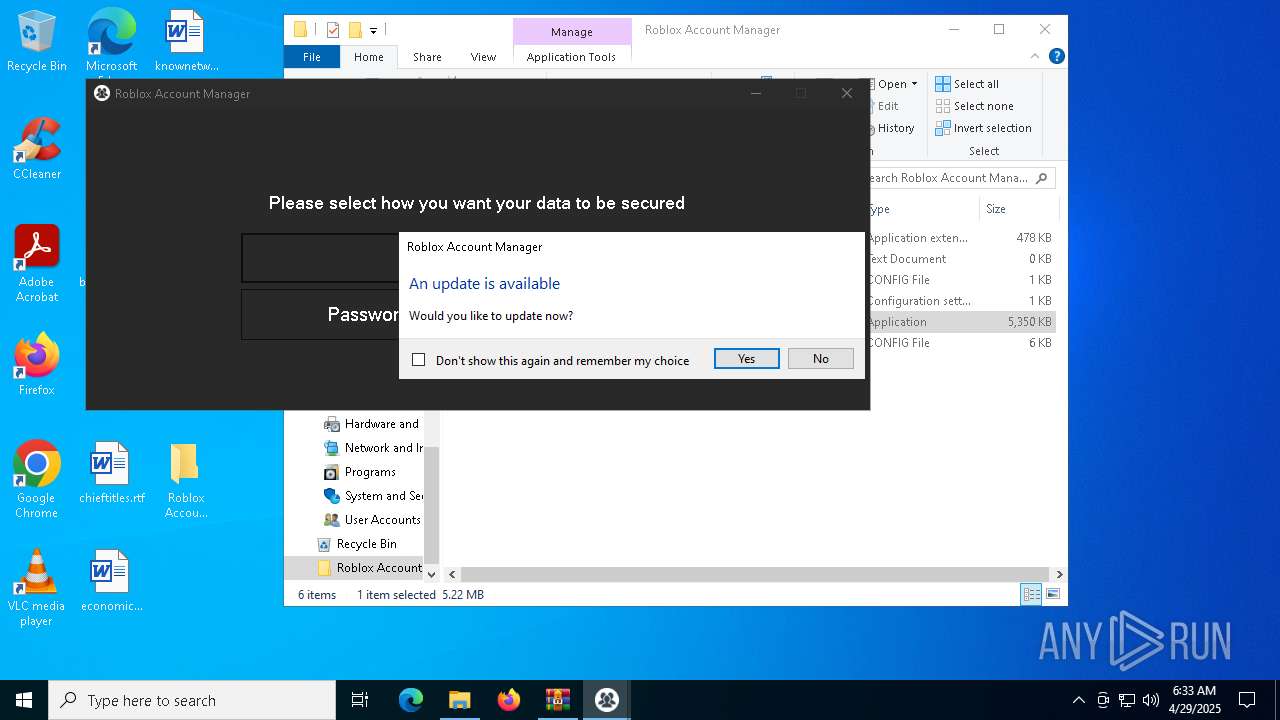The width and height of the screenshot is (1280, 720).
Task: Show hidden tray icons chevron
Action: click(x=1078, y=700)
